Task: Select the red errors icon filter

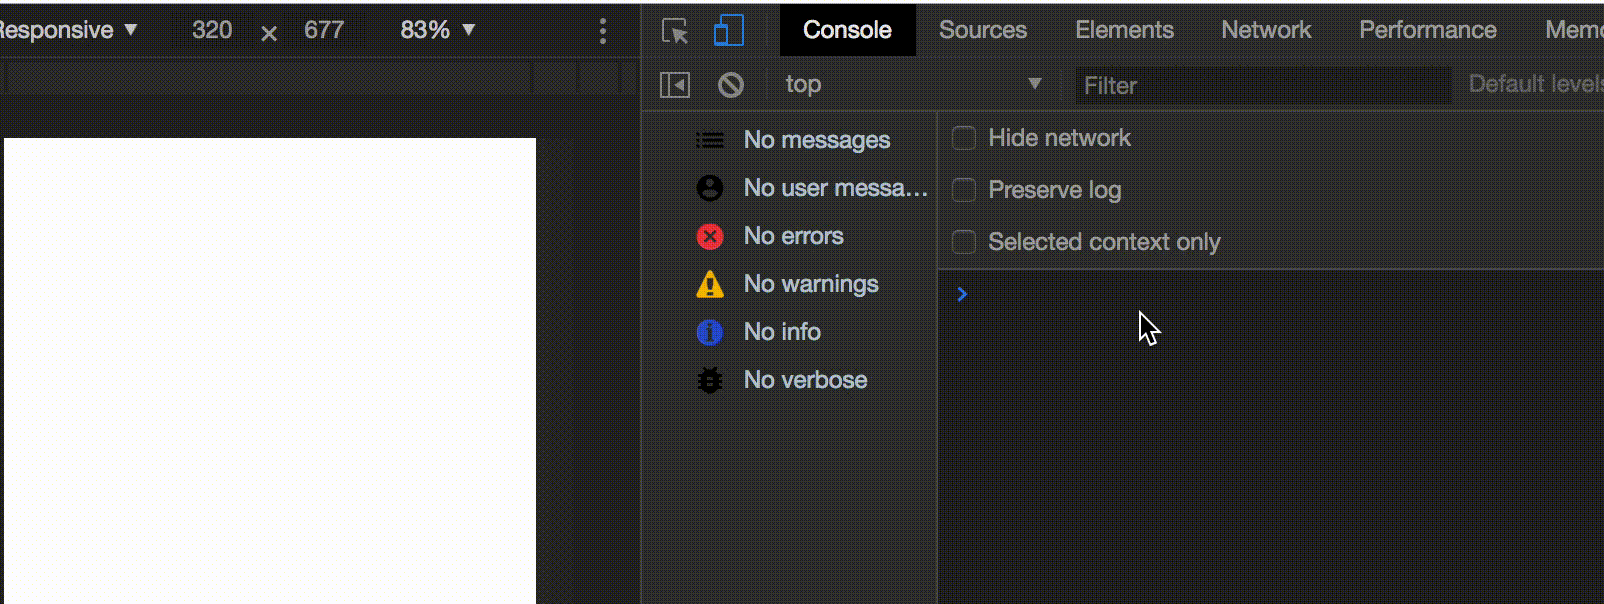Action: [x=710, y=236]
